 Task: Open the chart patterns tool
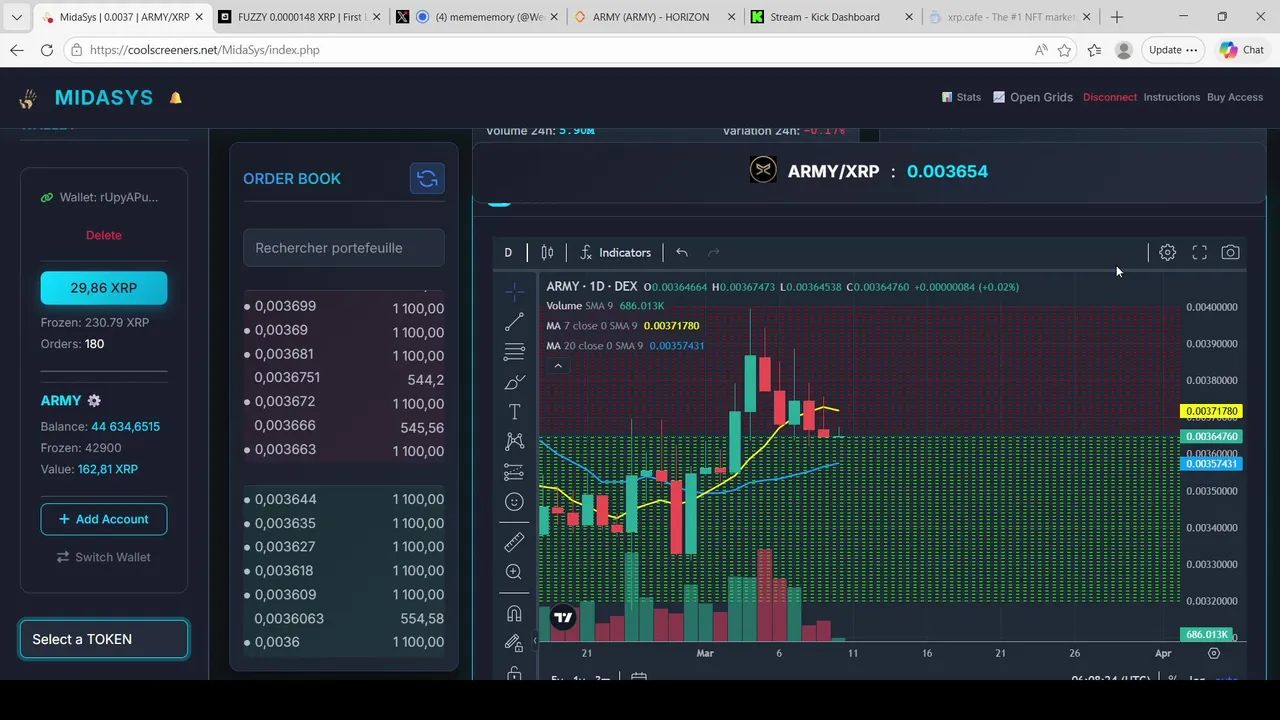[x=514, y=441]
